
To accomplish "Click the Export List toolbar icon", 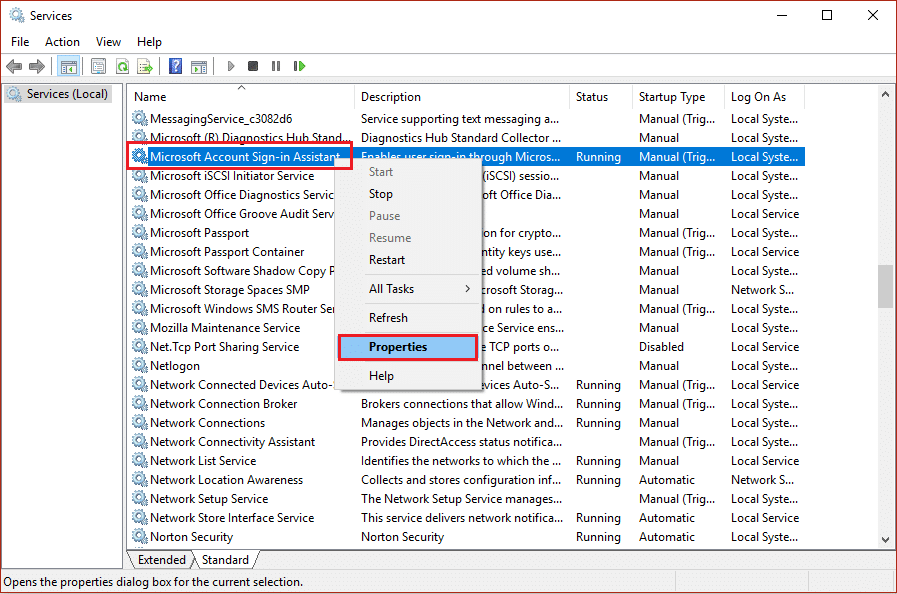I will [145, 66].
